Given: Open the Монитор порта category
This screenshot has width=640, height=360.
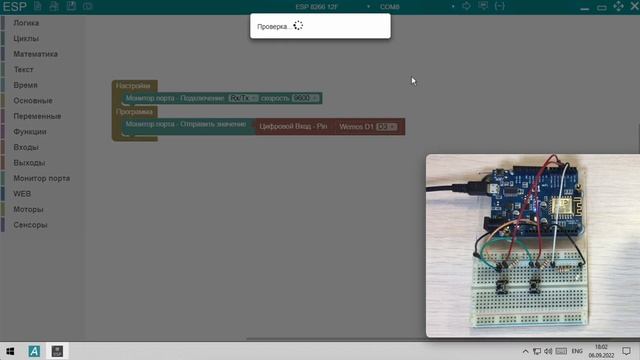Looking at the screenshot, I should point(41,178).
